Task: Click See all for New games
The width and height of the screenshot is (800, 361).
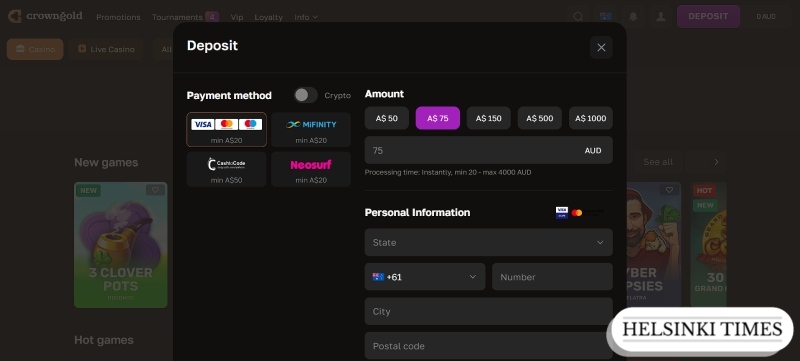Action: click(658, 162)
